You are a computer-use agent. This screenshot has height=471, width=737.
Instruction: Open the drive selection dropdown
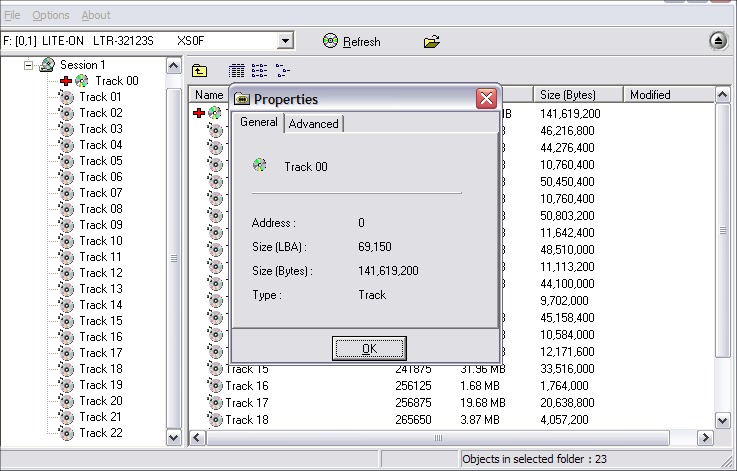(x=285, y=41)
